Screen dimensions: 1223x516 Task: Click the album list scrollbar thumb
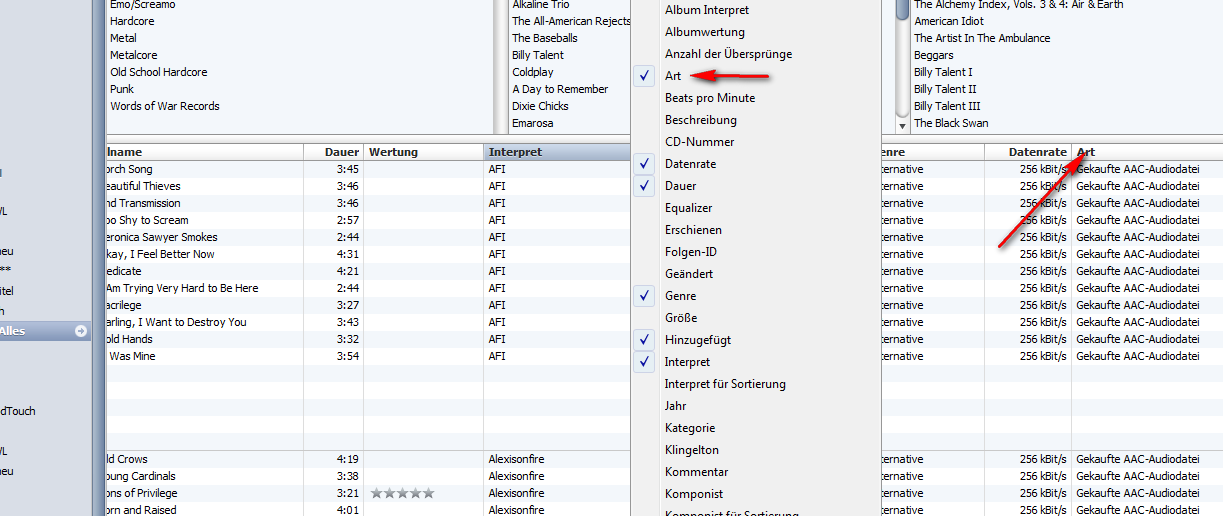coord(903,10)
